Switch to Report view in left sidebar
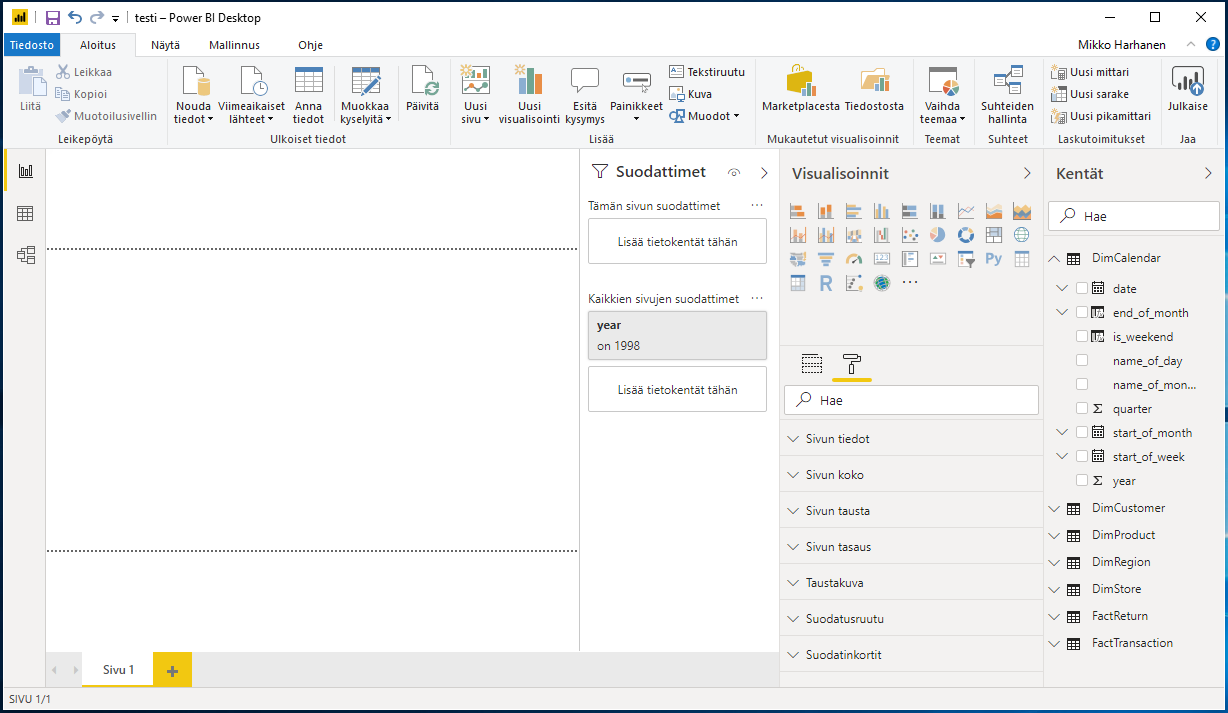1228x713 pixels. pyautogui.click(x=26, y=171)
